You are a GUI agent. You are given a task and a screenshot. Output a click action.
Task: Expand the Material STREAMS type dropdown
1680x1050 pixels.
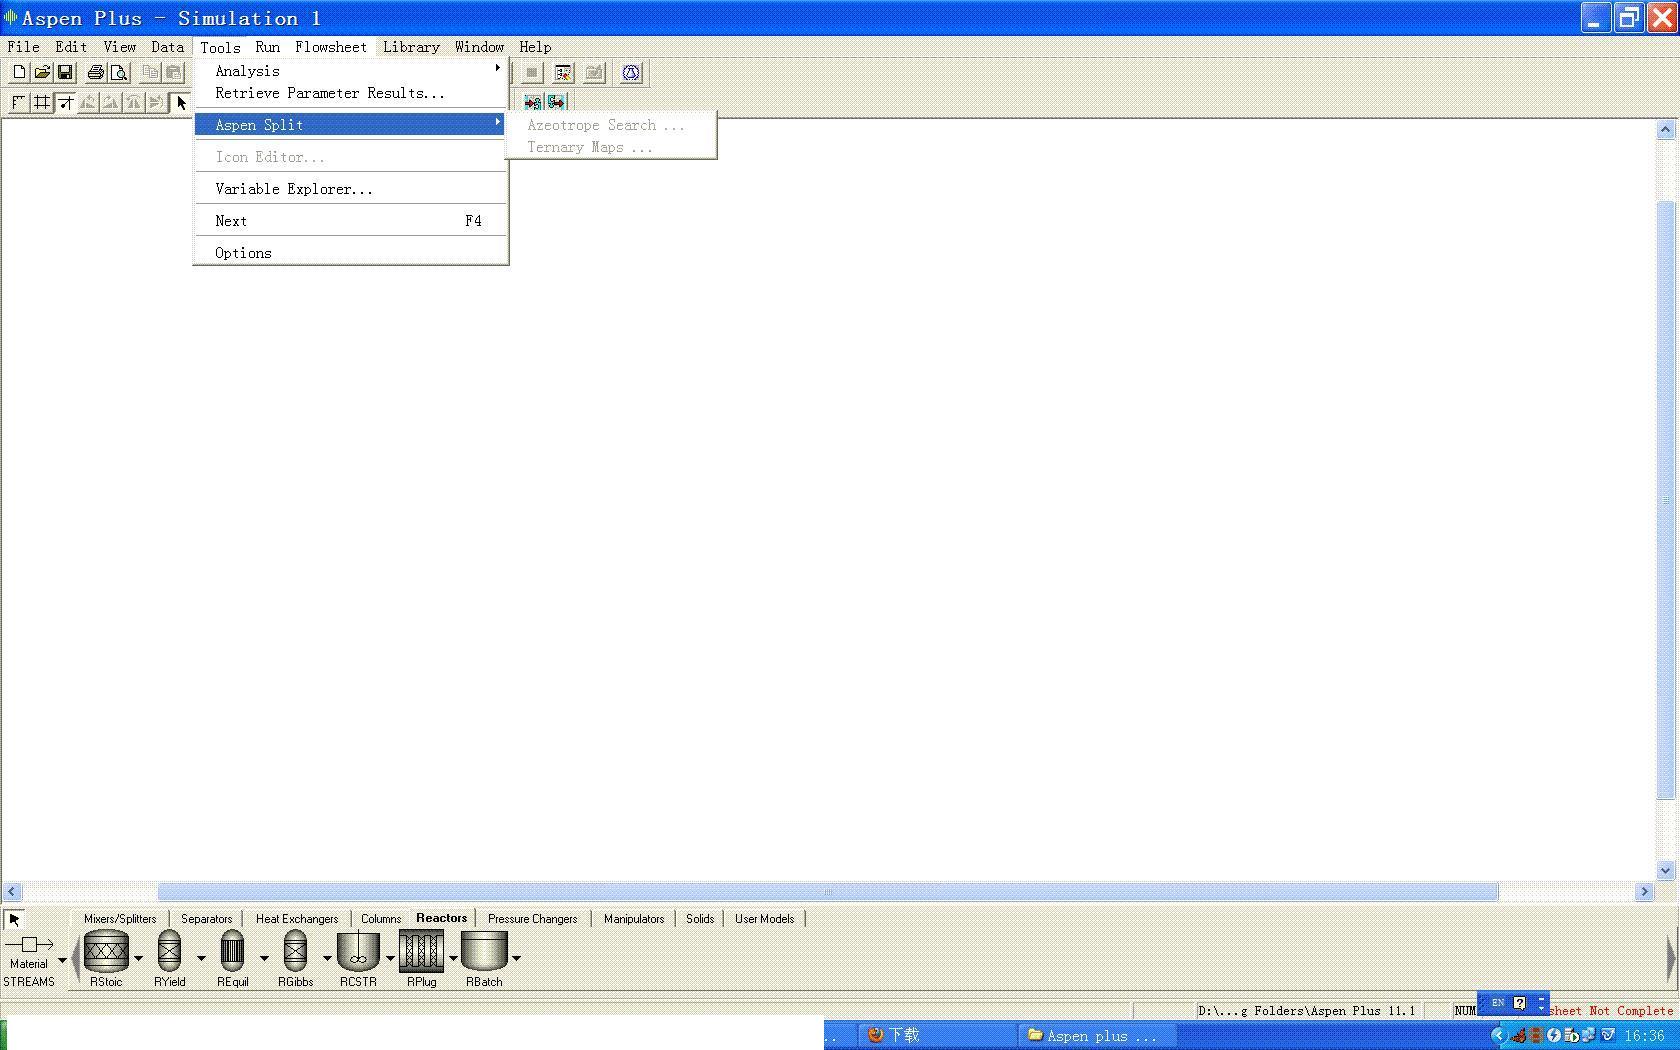coord(62,960)
